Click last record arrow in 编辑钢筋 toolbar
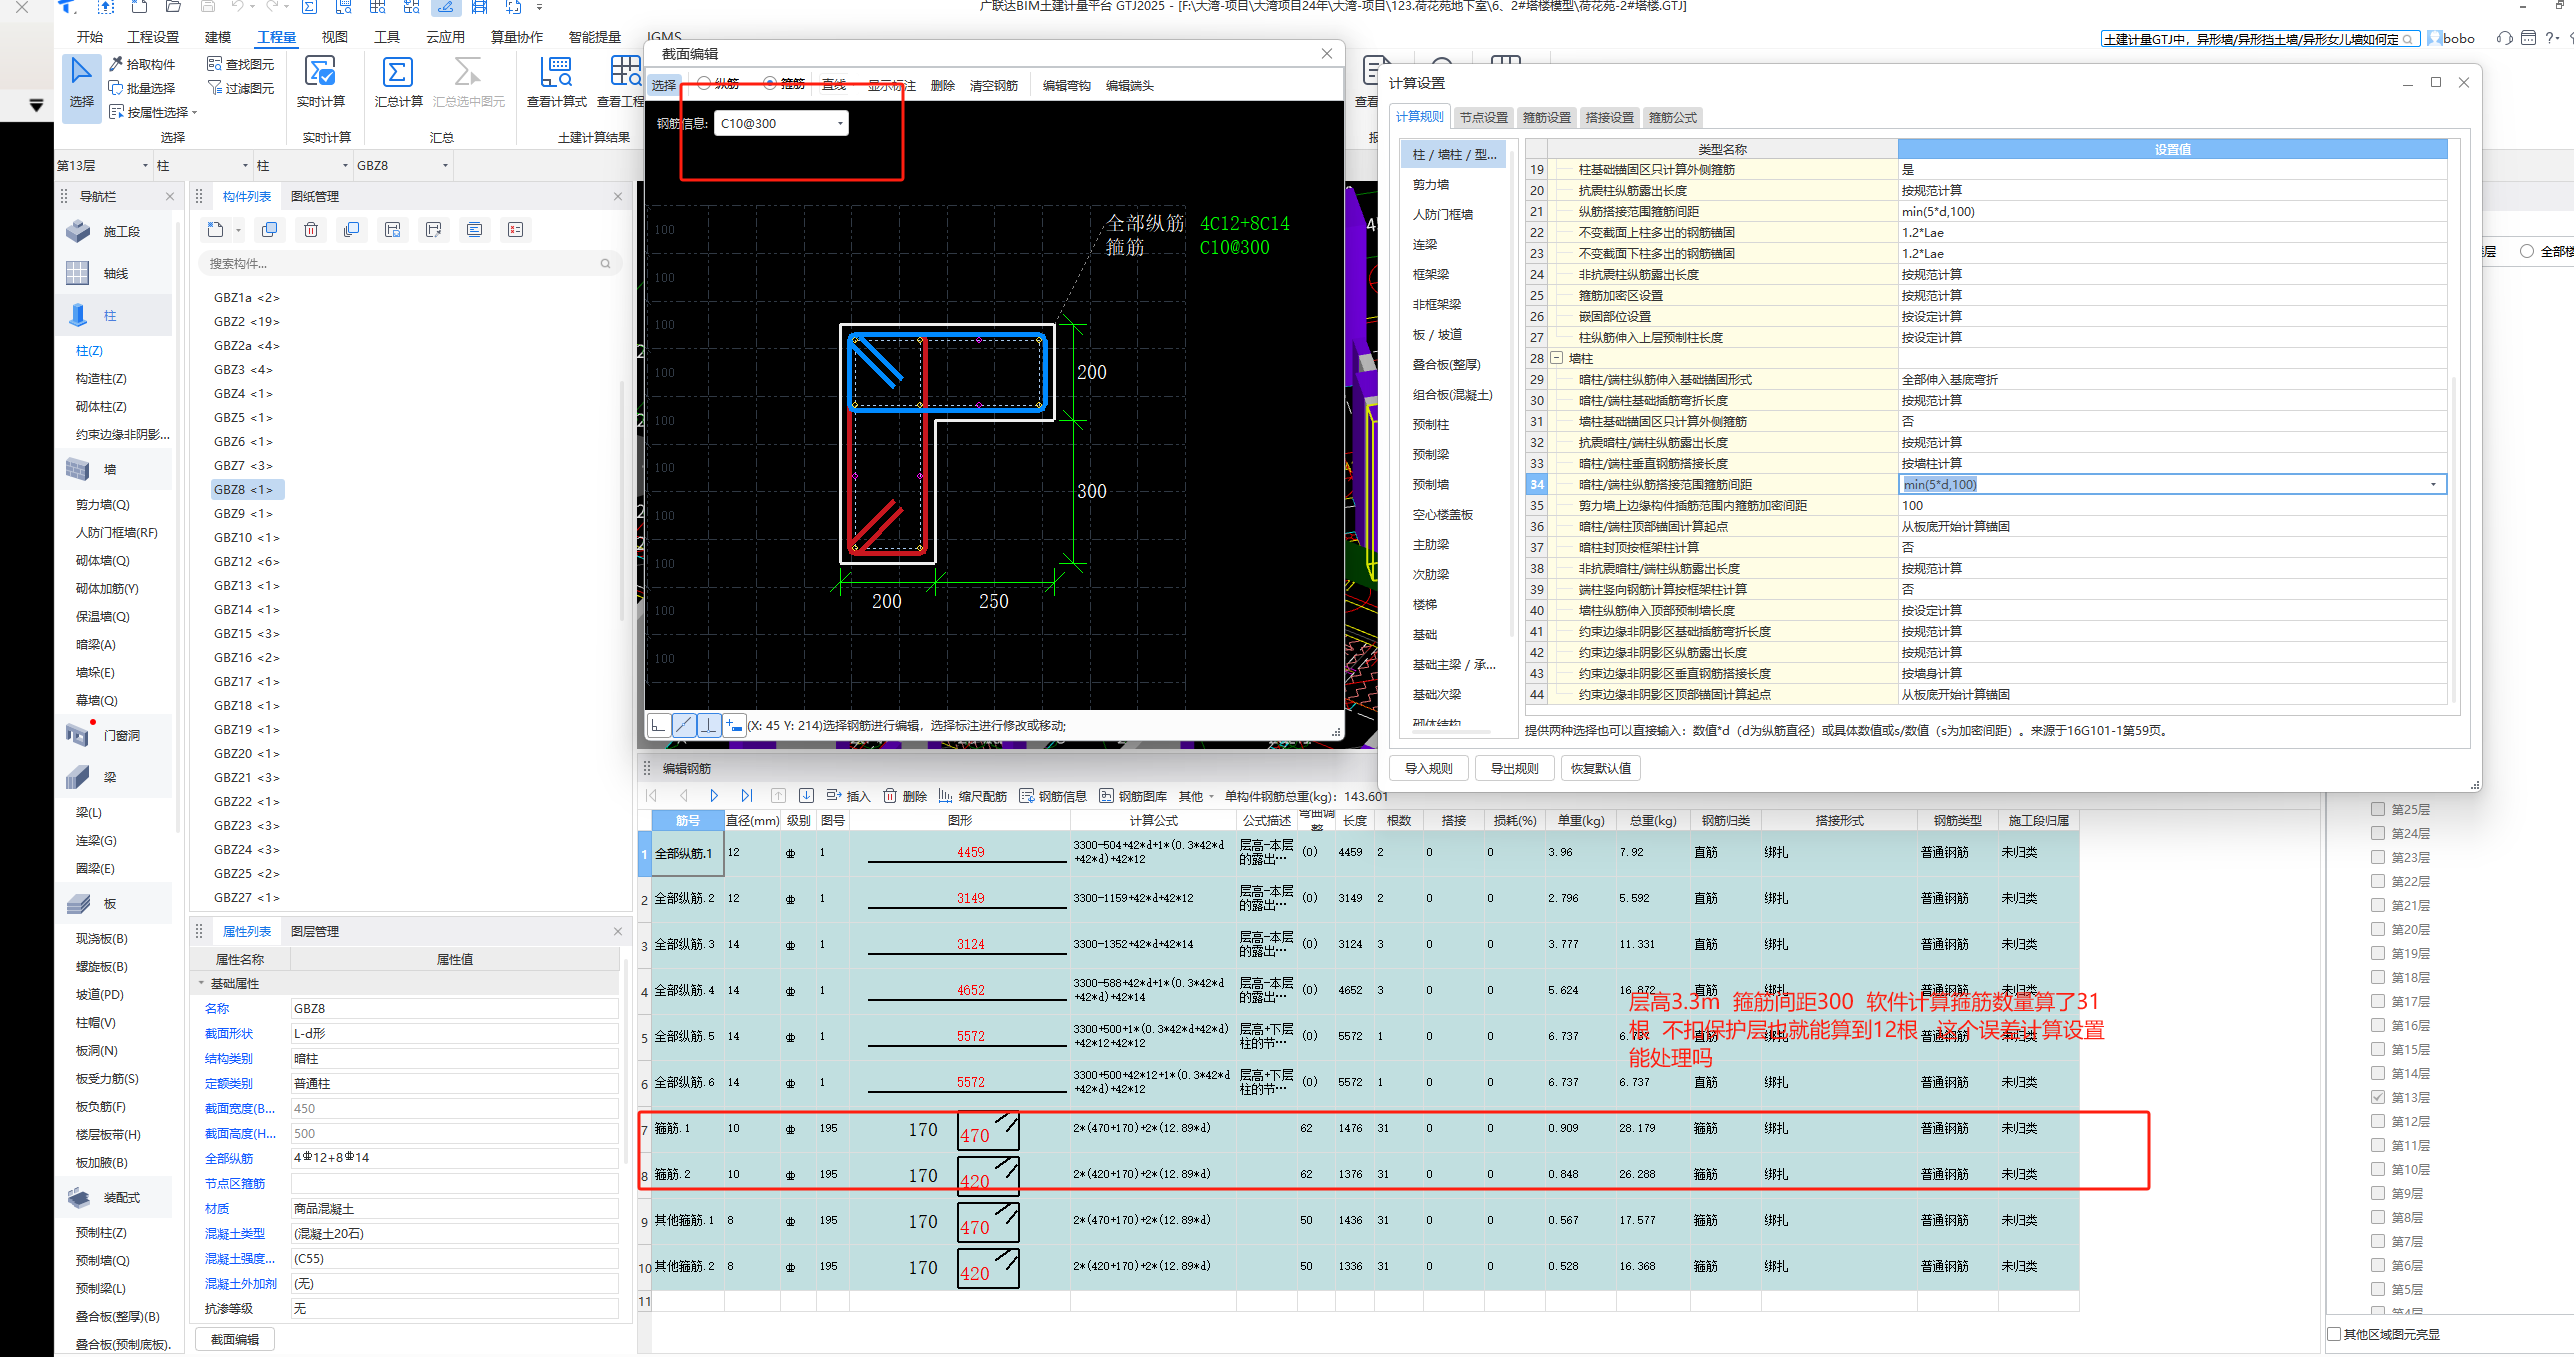The height and width of the screenshot is (1357, 2574). [x=746, y=796]
